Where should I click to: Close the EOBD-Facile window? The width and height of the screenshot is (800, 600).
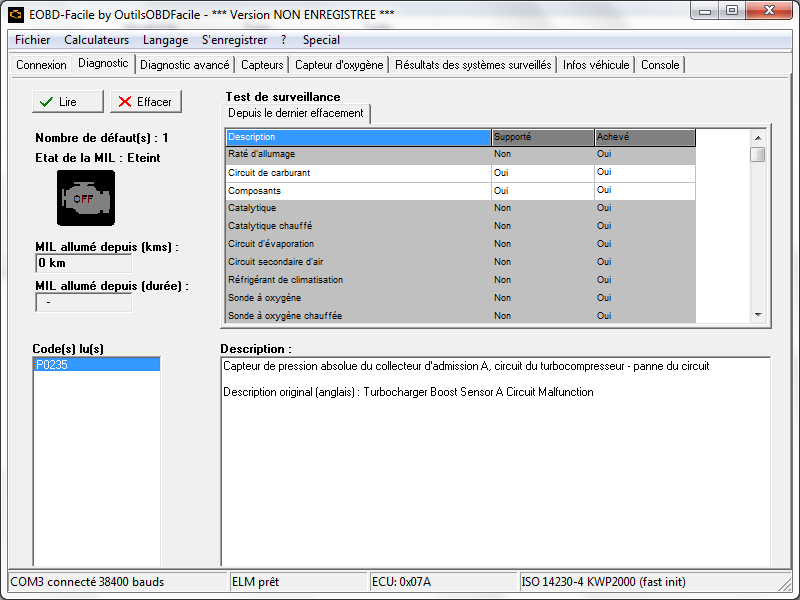(769, 11)
